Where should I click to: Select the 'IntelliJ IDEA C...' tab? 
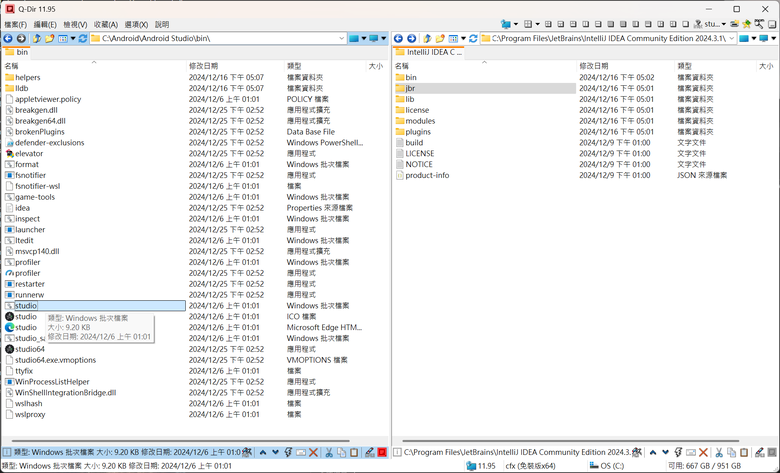click(429, 52)
